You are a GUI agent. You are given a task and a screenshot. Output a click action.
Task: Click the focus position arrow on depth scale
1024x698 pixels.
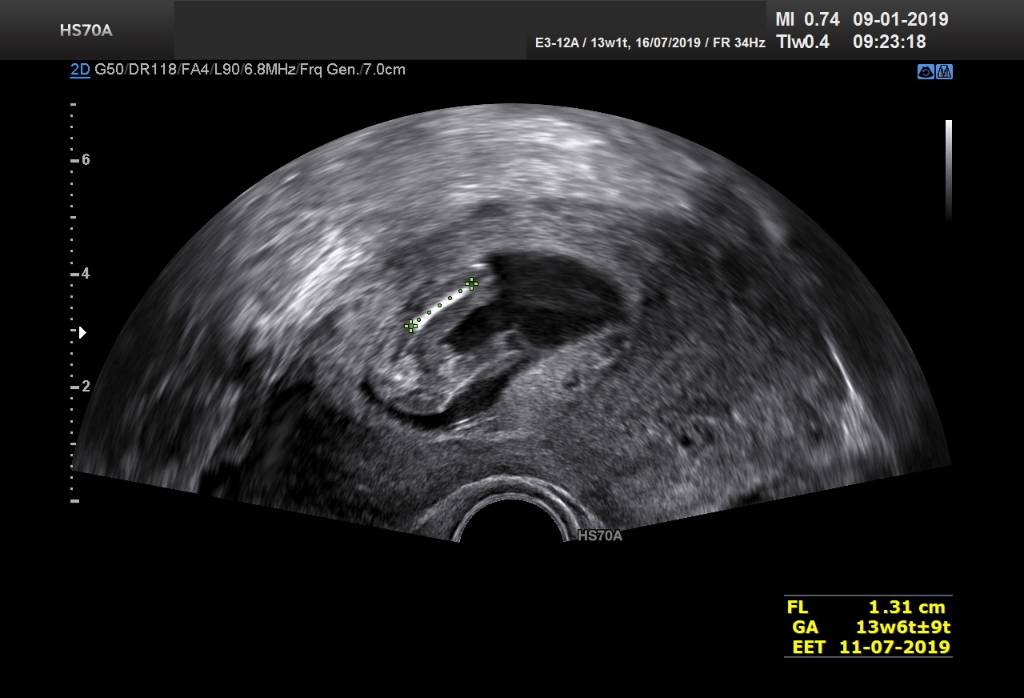tap(83, 331)
